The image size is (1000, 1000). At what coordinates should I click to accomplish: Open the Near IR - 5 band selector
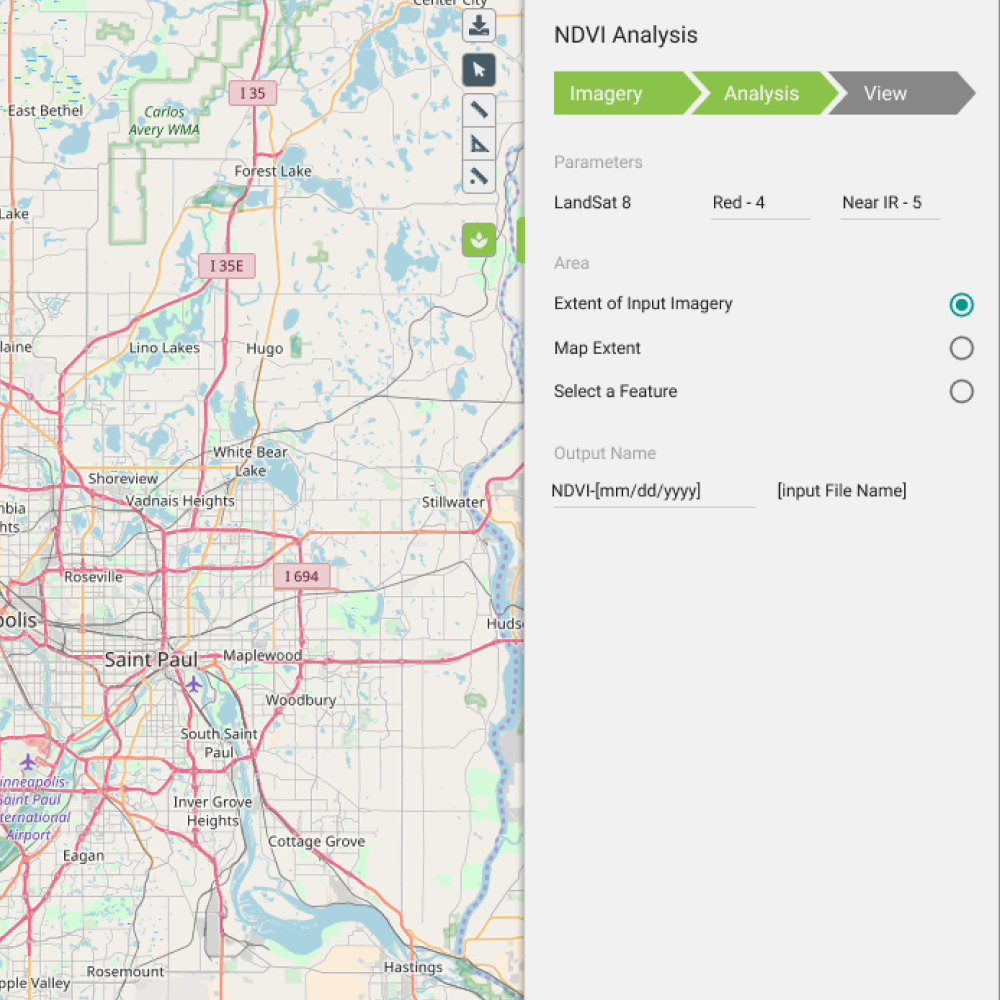click(x=889, y=203)
